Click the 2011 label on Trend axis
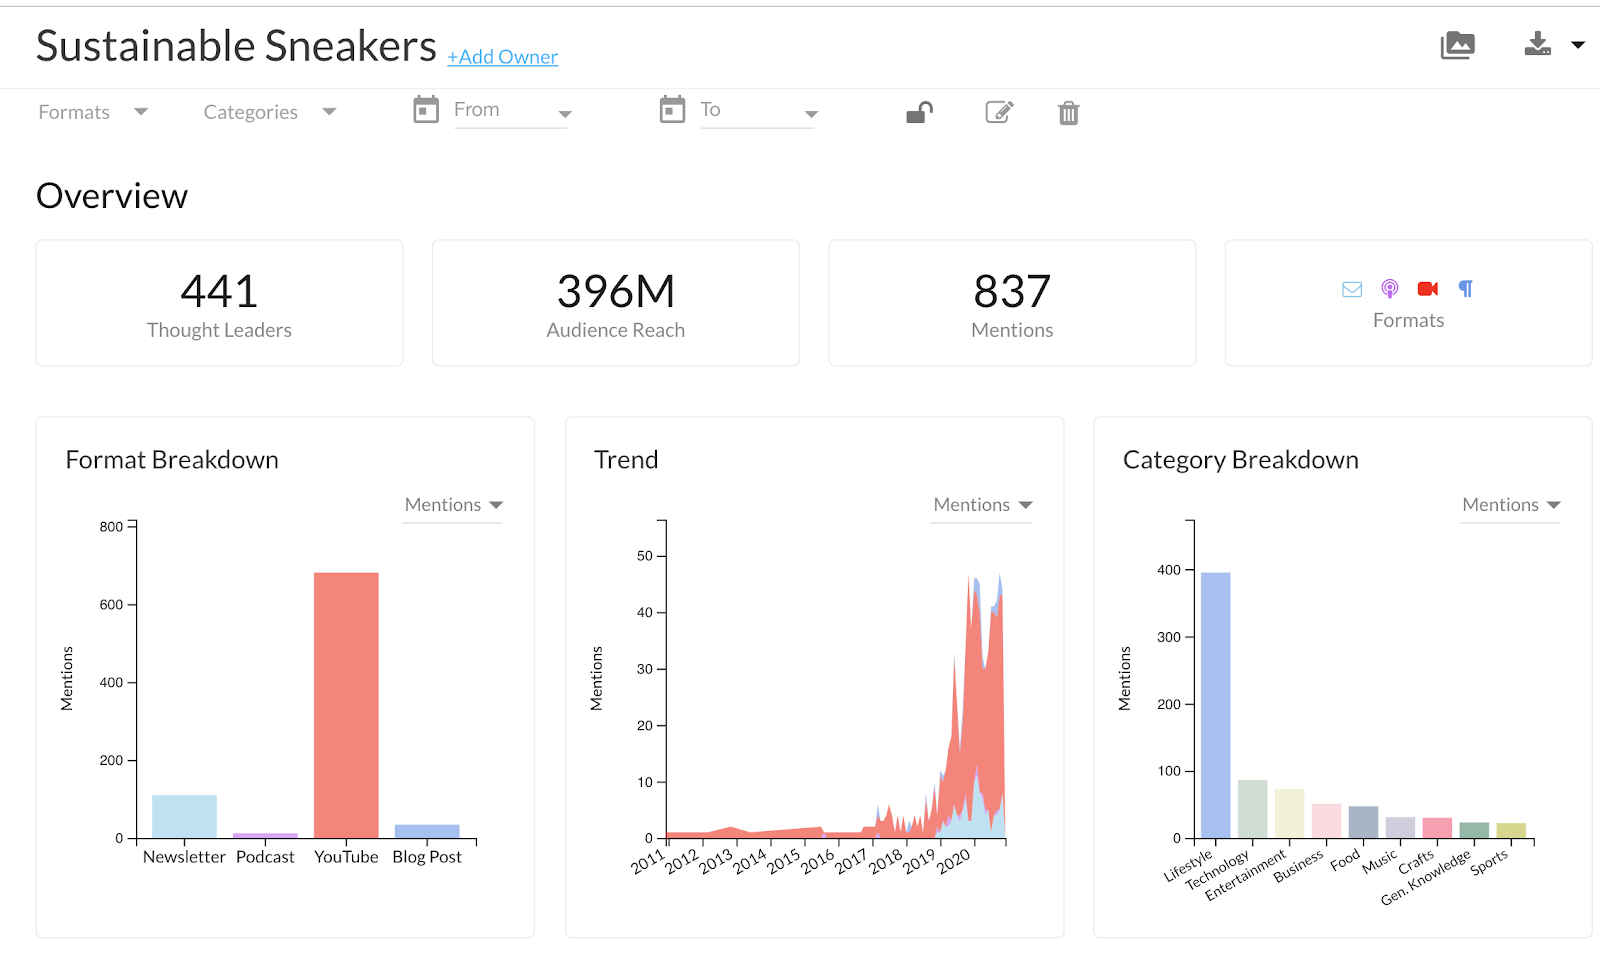Screen dimensions: 1600x954 click(x=648, y=861)
